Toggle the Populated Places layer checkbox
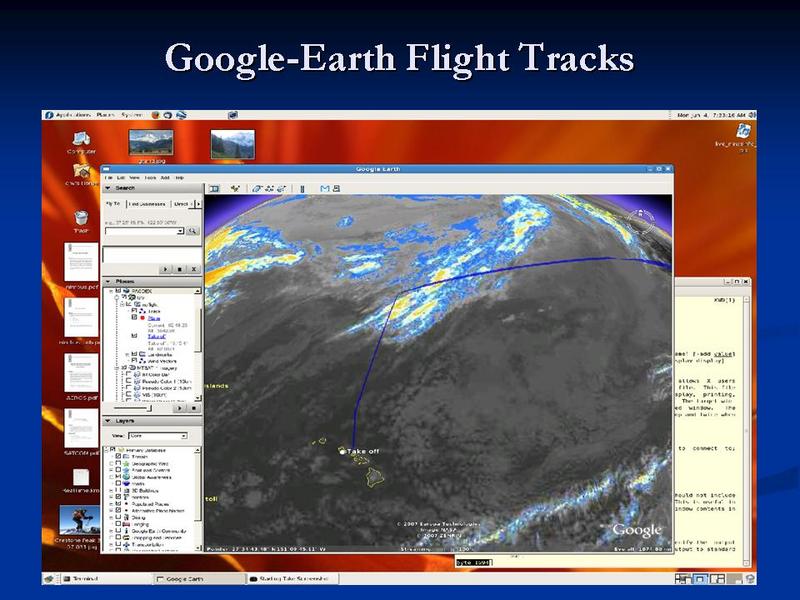The image size is (800, 600). (118, 504)
